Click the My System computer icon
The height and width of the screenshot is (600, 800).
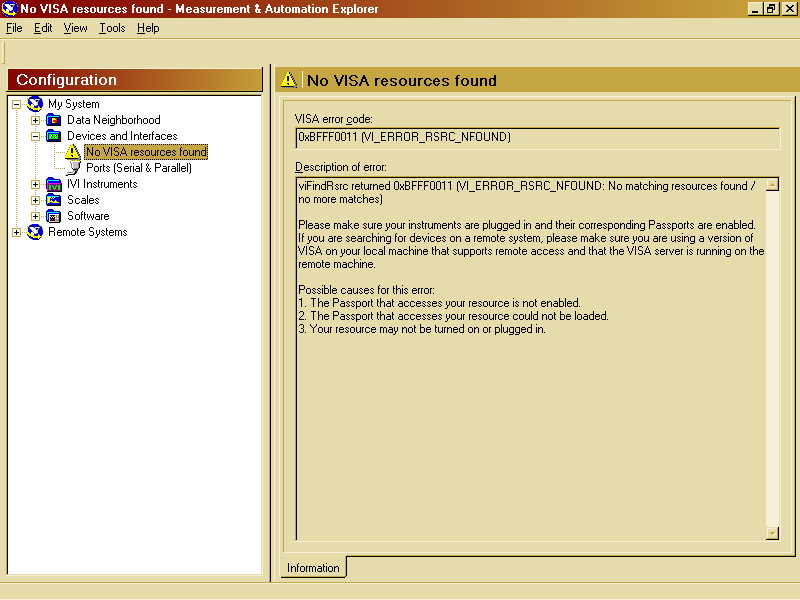pos(35,104)
